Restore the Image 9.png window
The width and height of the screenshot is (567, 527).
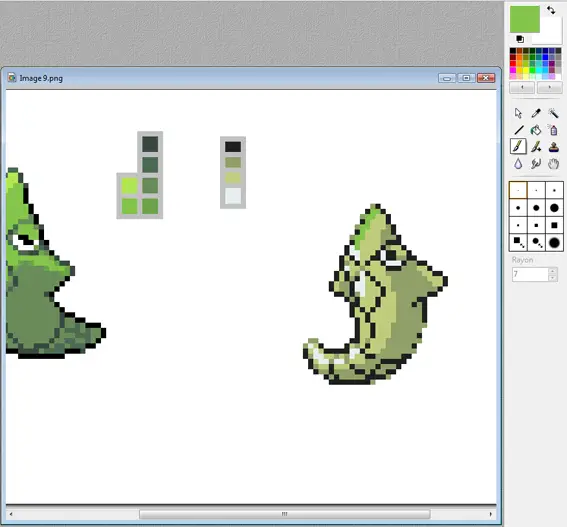[466, 78]
